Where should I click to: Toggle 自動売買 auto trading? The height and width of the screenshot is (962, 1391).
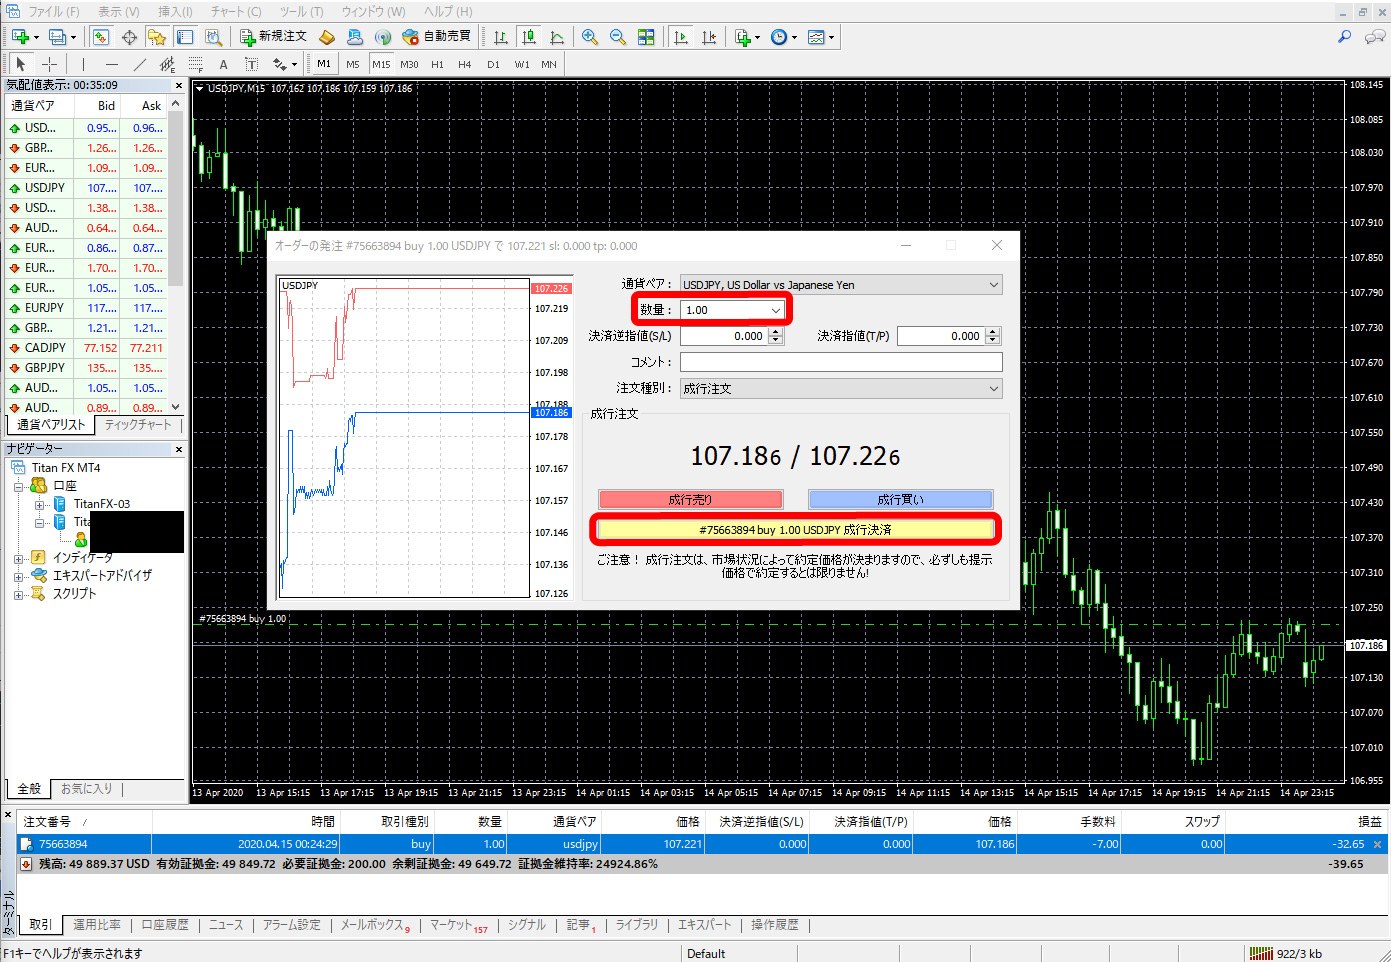(x=436, y=37)
